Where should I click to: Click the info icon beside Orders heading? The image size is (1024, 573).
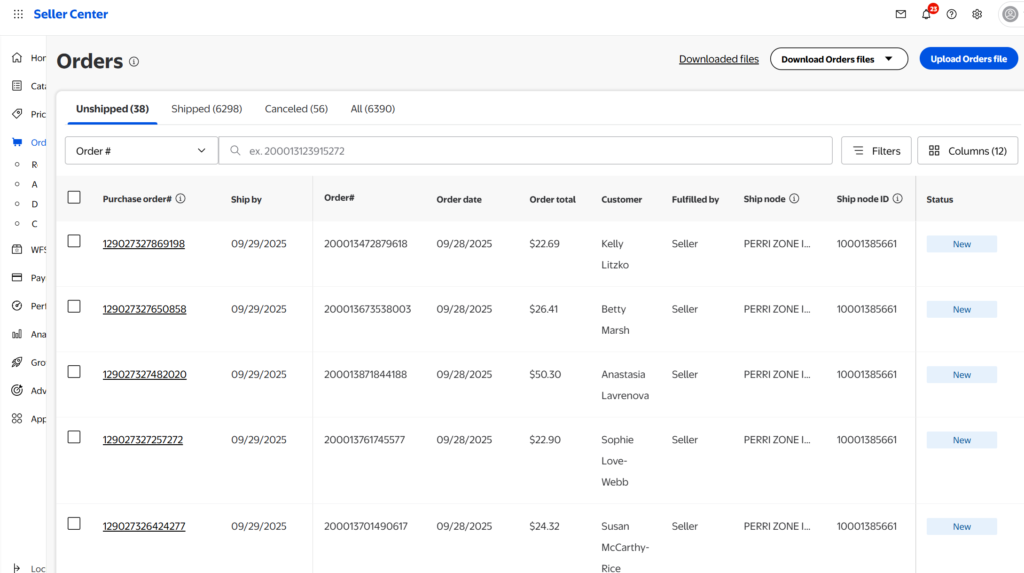coord(134,61)
